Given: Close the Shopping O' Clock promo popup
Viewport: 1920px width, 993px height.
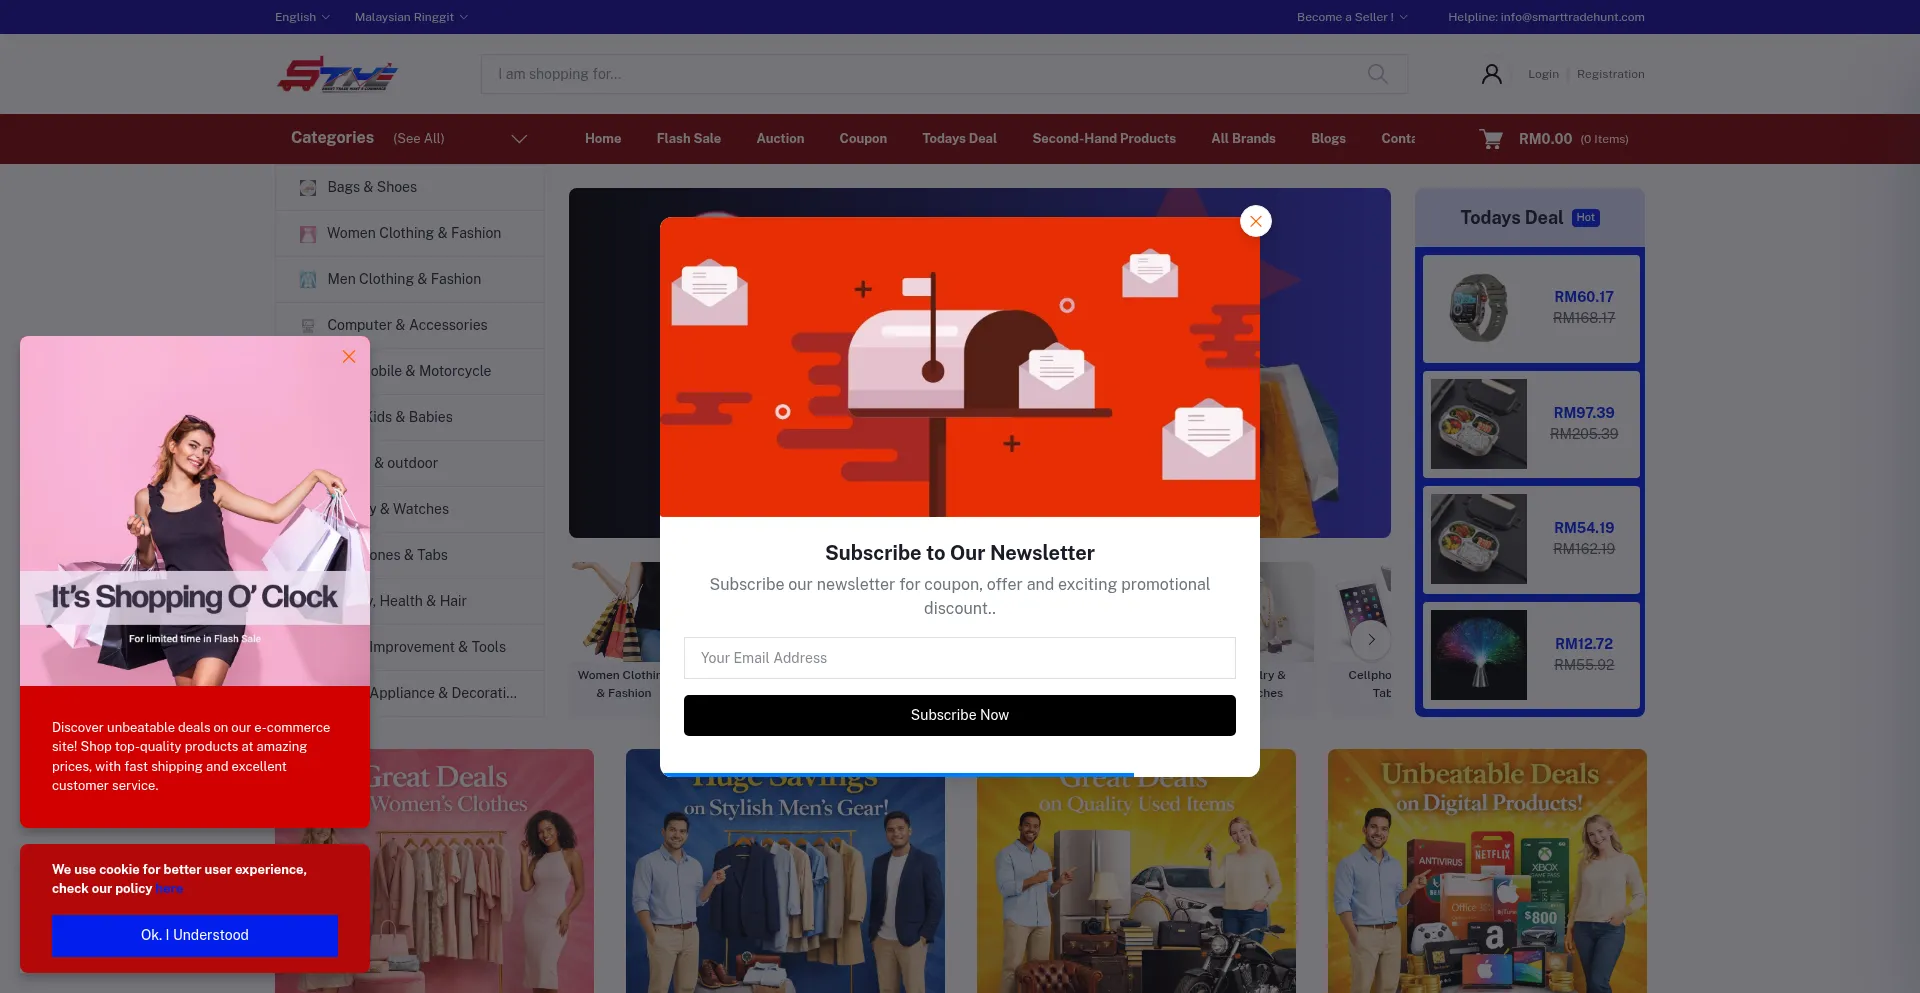Looking at the screenshot, I should 349,357.
